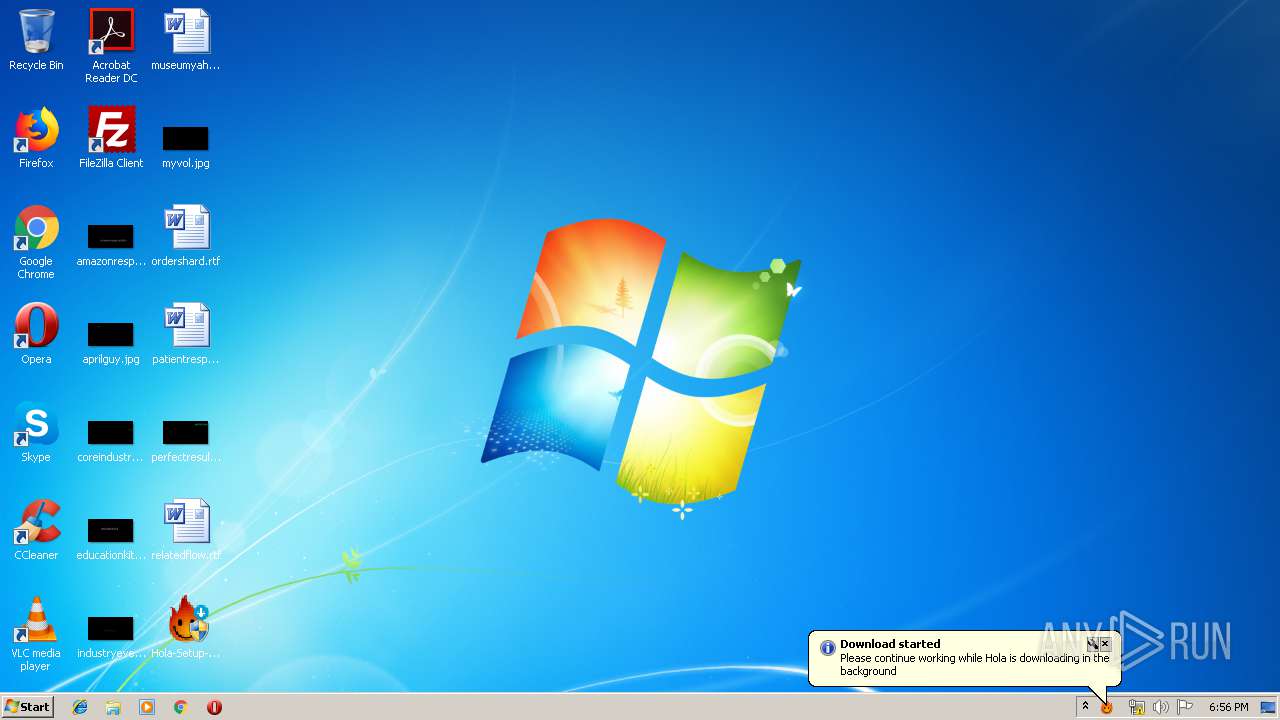Image resolution: width=1280 pixels, height=720 pixels.
Task: Select the museumyah Word document icon
Action: tap(186, 40)
